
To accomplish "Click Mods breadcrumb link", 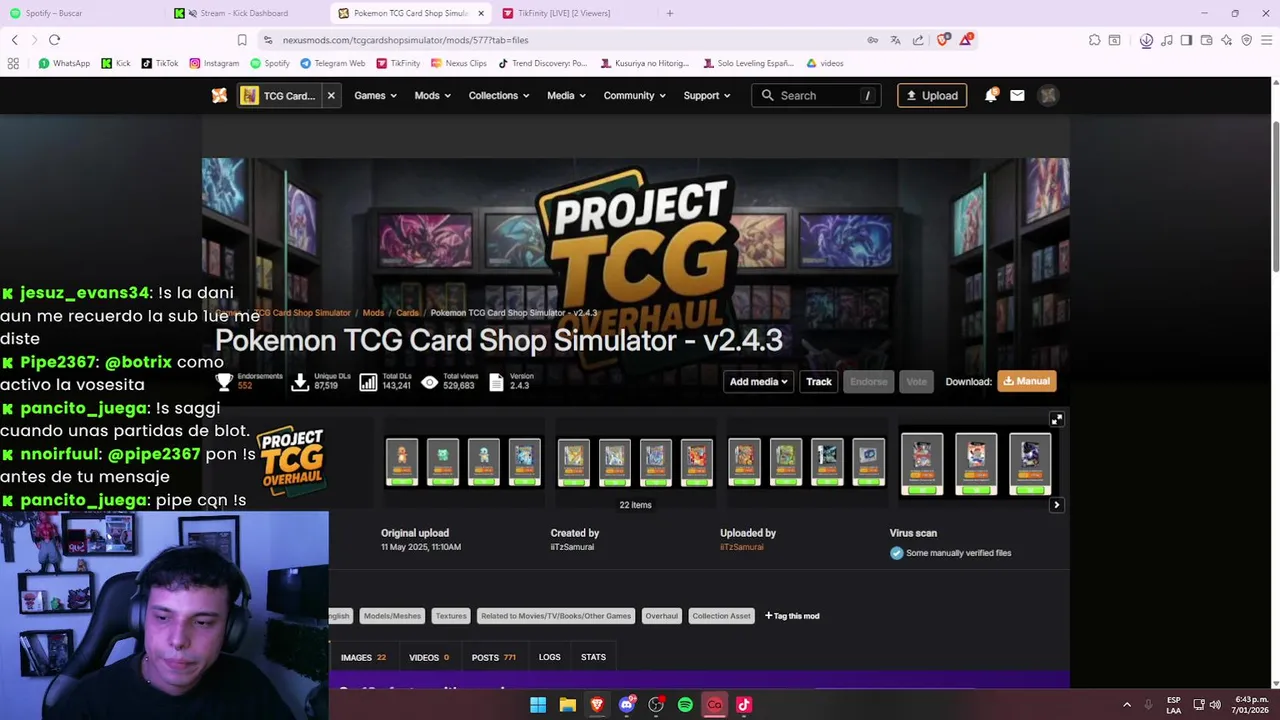I will pyautogui.click(x=373, y=313).
